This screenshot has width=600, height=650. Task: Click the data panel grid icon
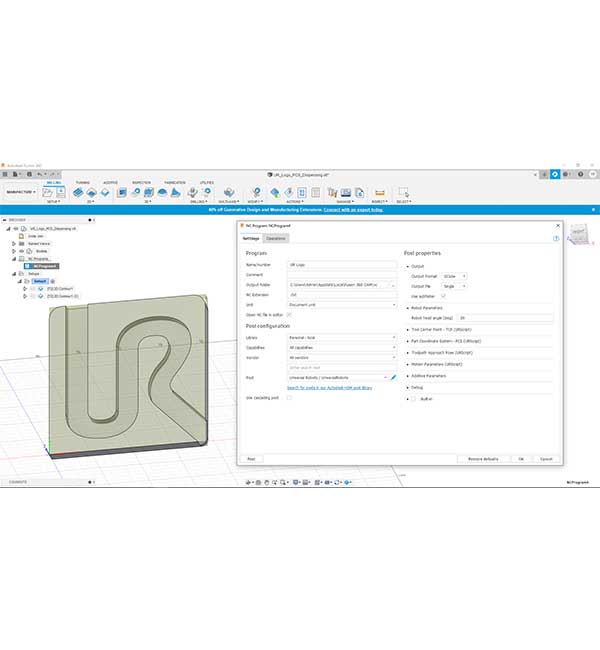click(5, 175)
